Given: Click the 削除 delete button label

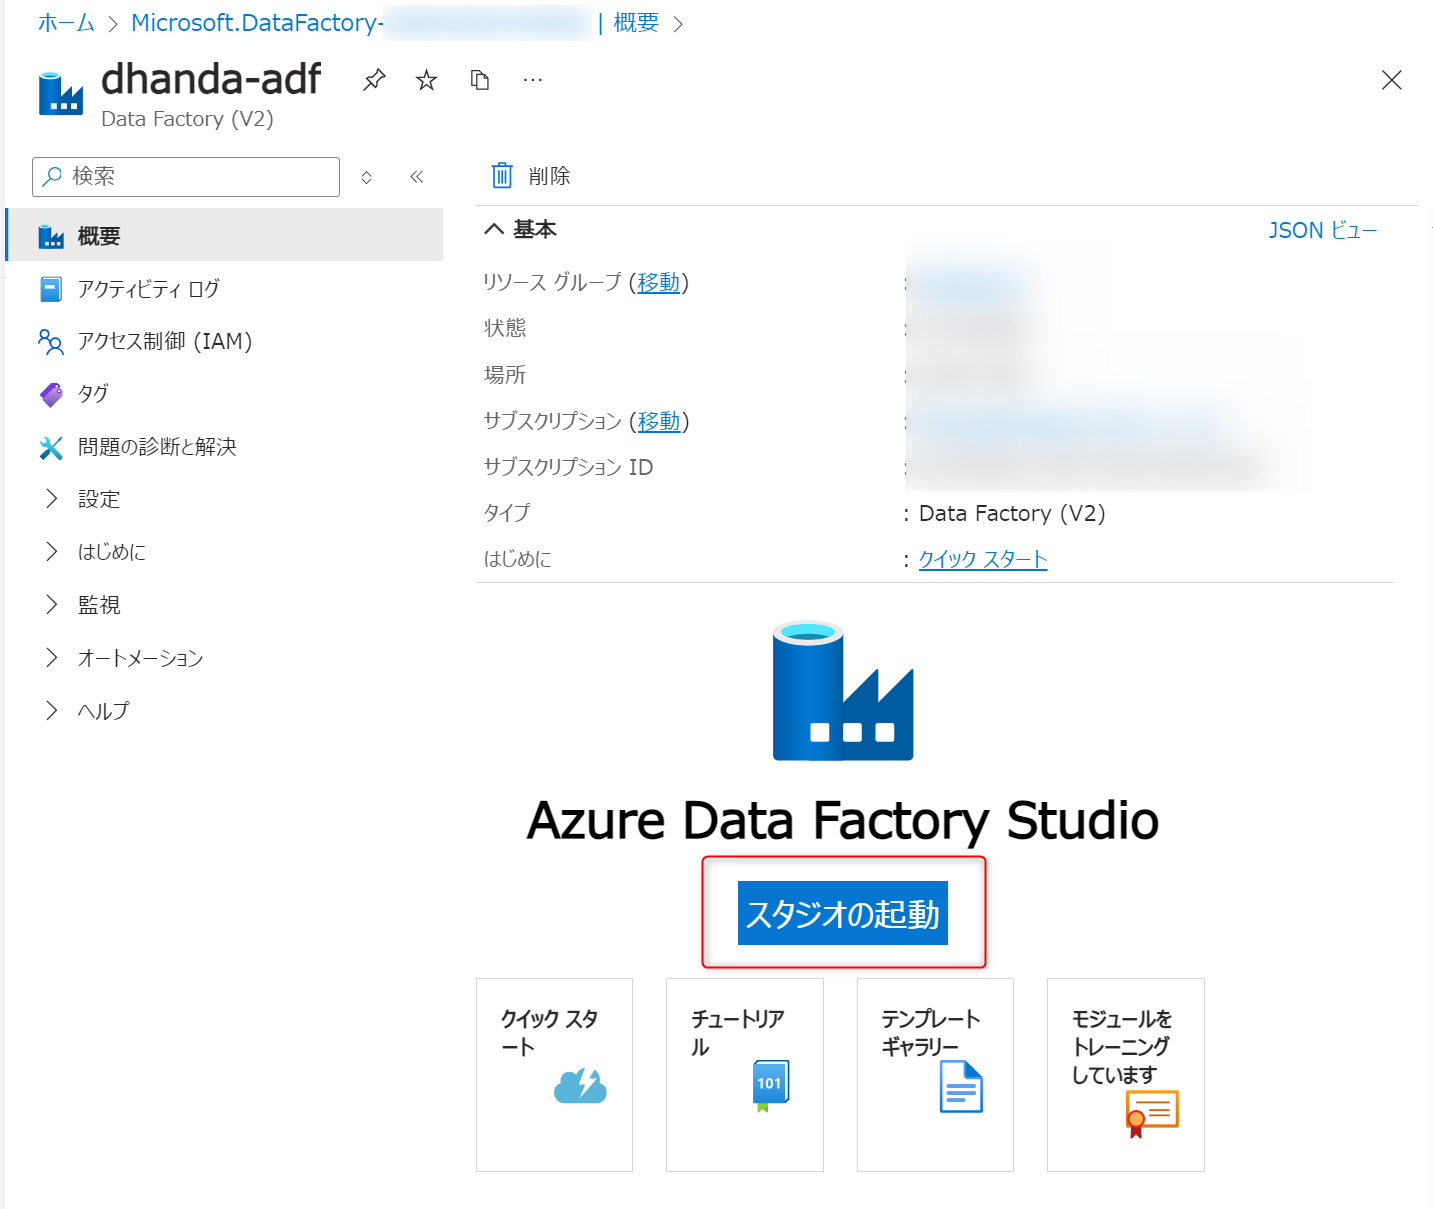Looking at the screenshot, I should (549, 176).
